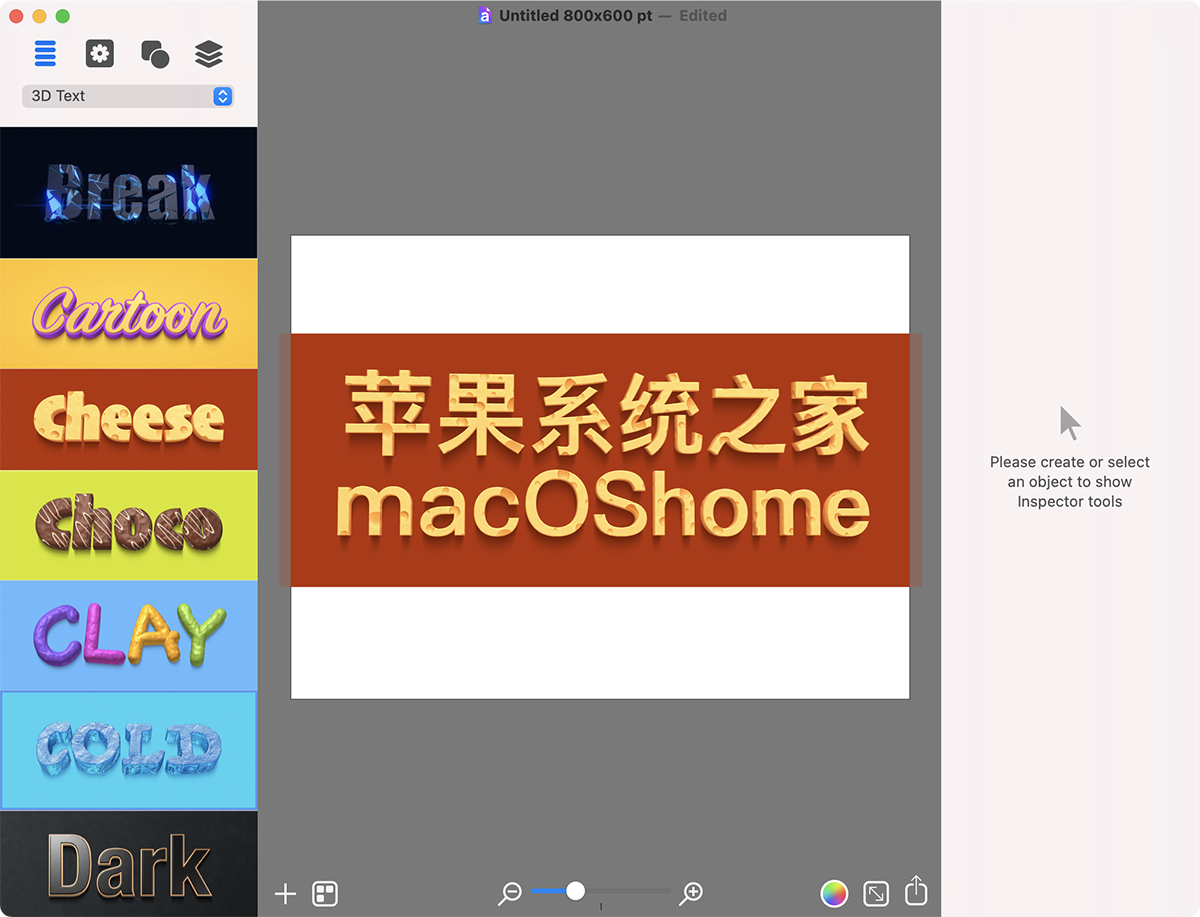Viewport: 1200px width, 917px height.
Task: Open the 3D Text category dropdown
Action: click(x=128, y=96)
